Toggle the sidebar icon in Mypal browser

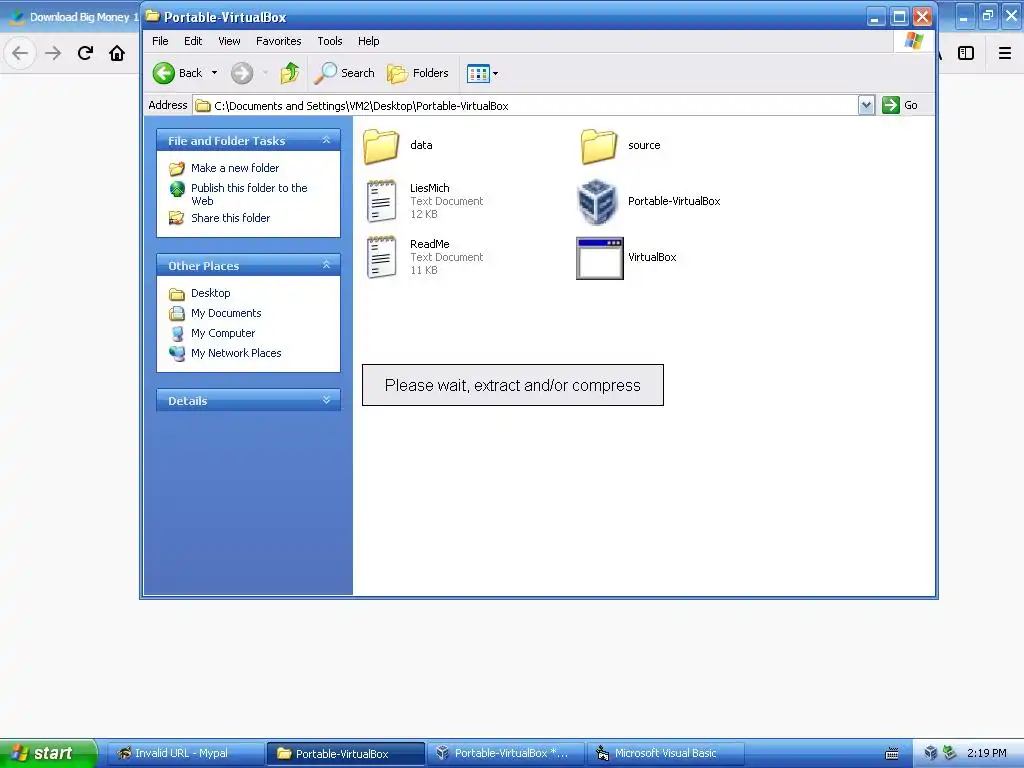pos(966,53)
